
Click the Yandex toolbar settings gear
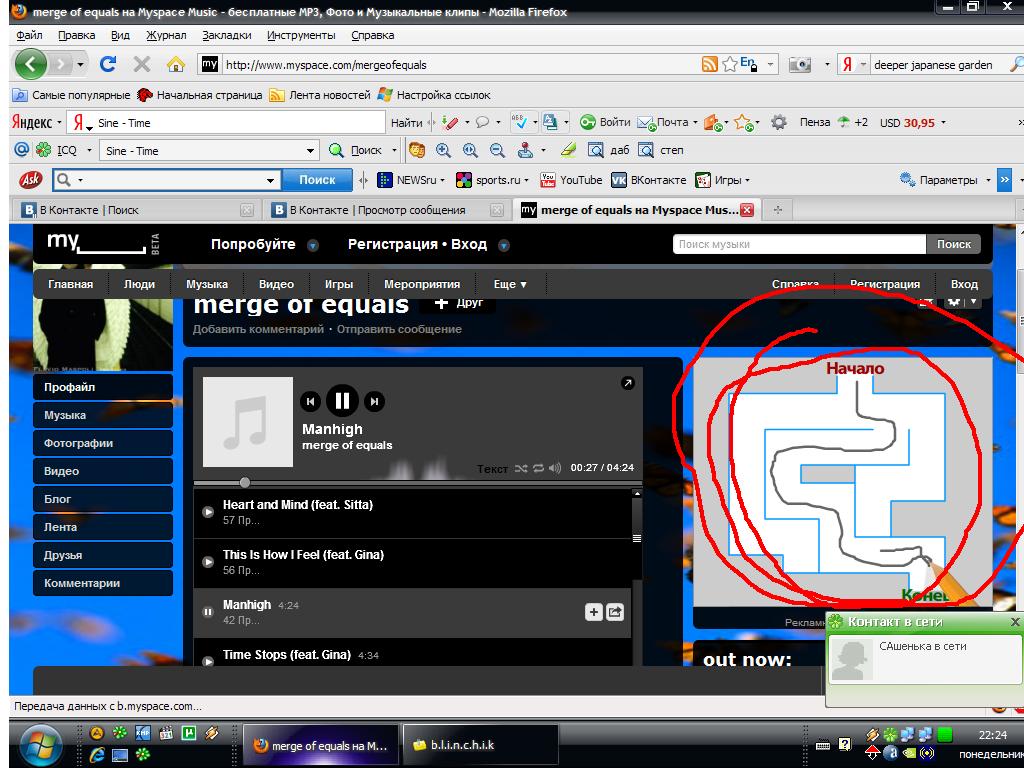pos(778,122)
